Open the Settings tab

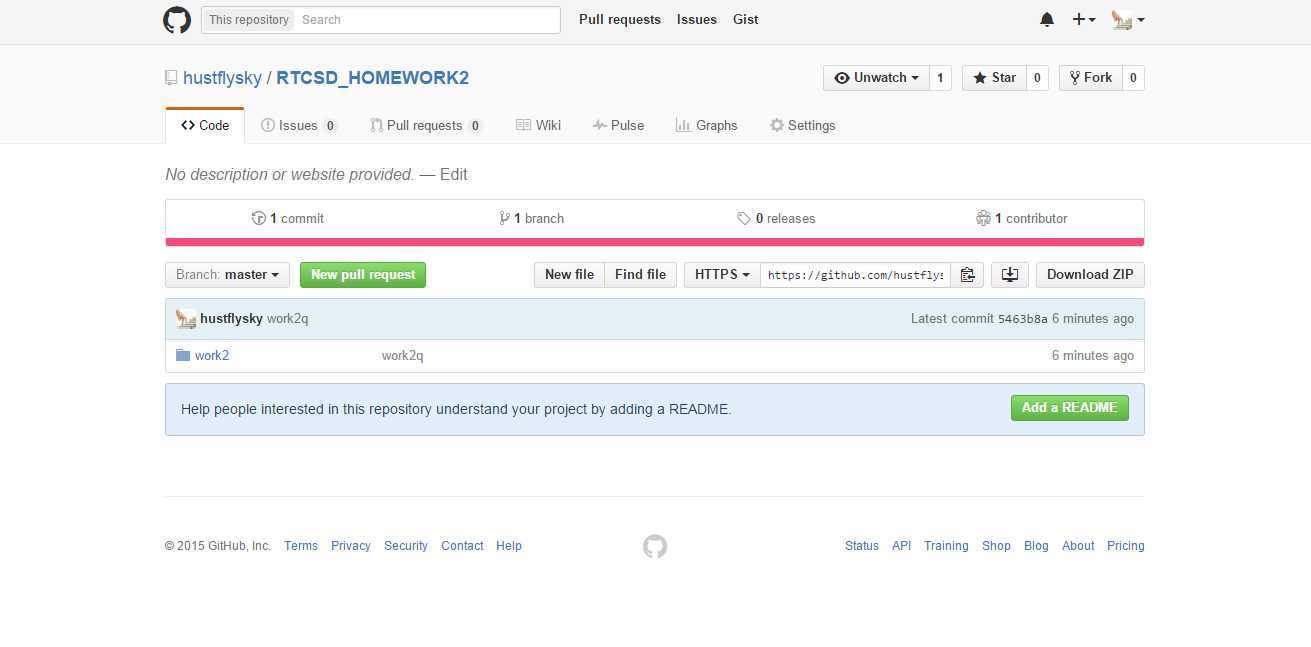click(802, 125)
